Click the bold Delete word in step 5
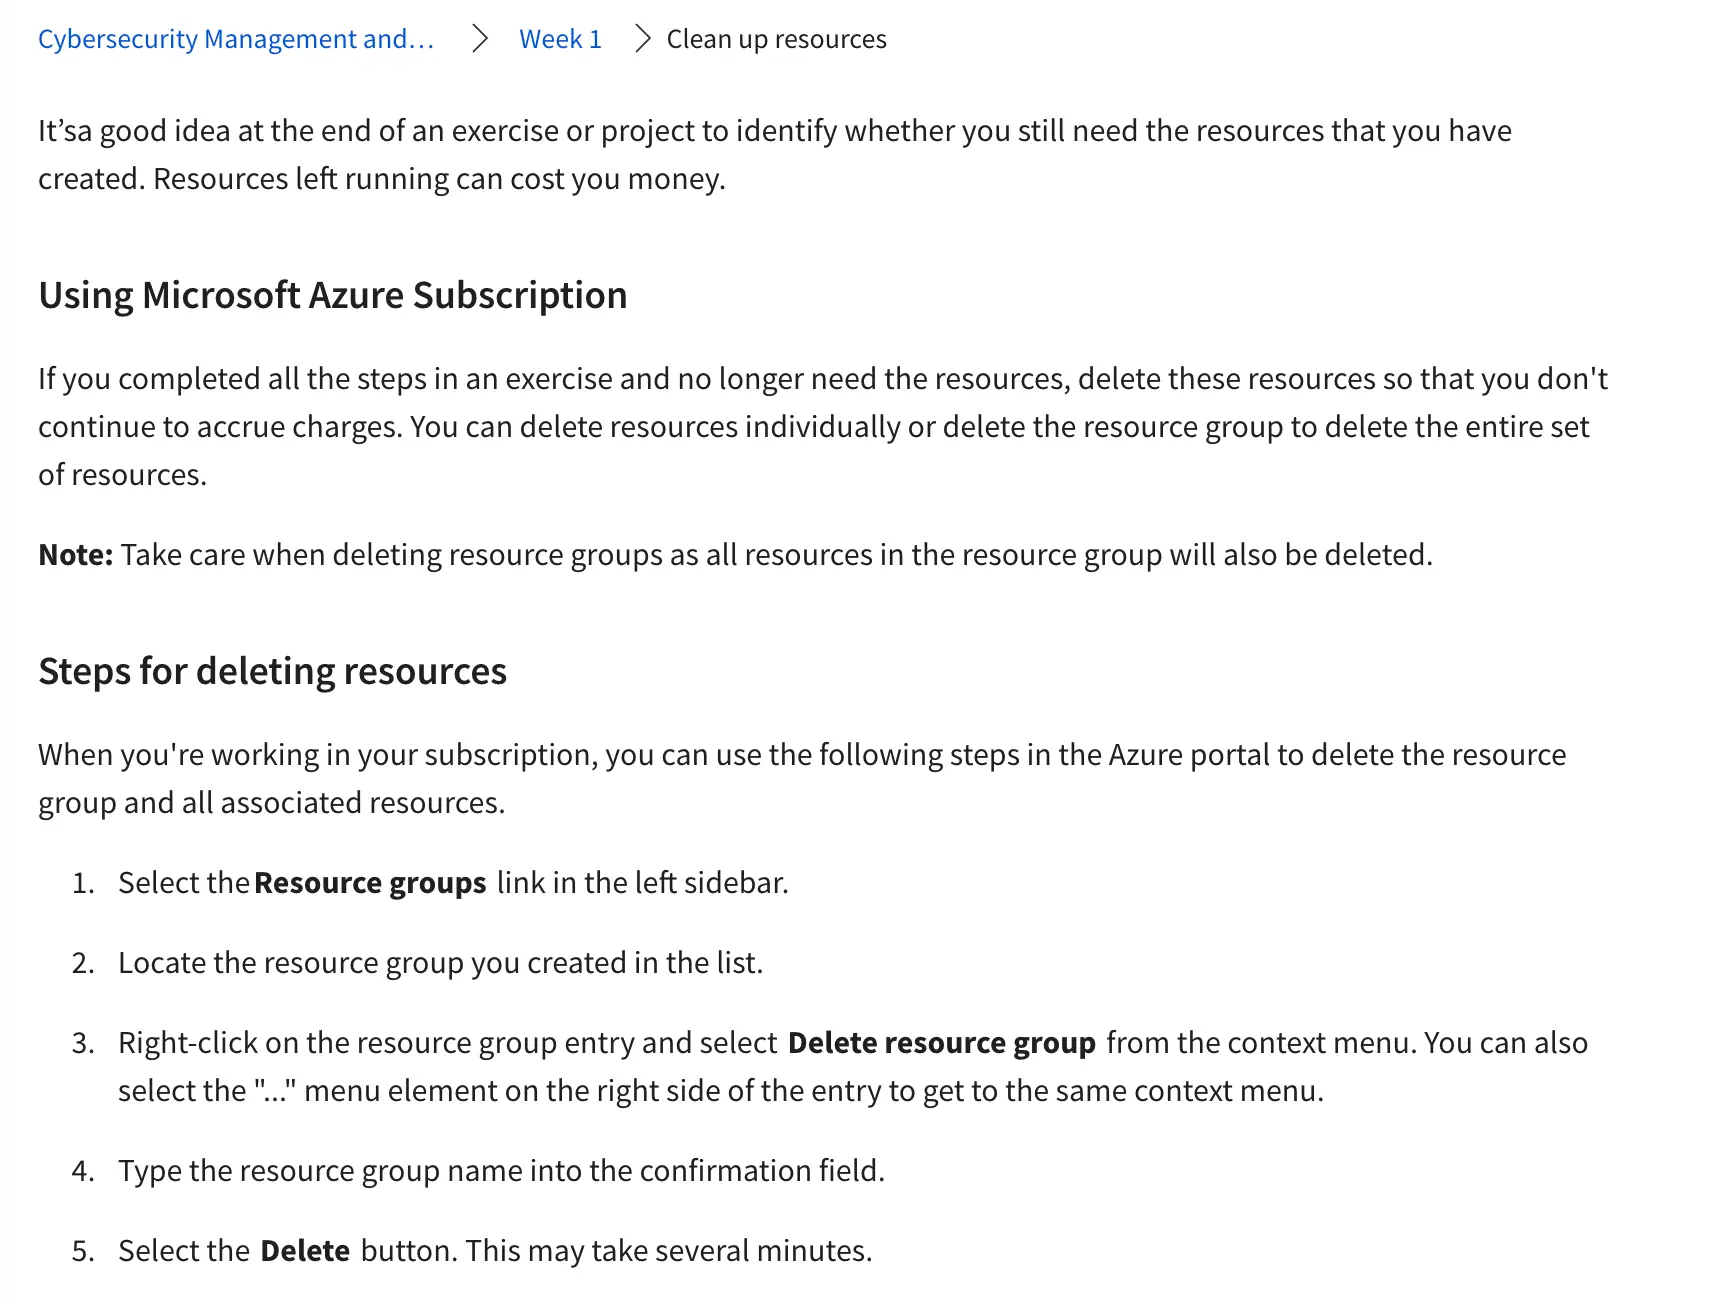 (305, 1251)
